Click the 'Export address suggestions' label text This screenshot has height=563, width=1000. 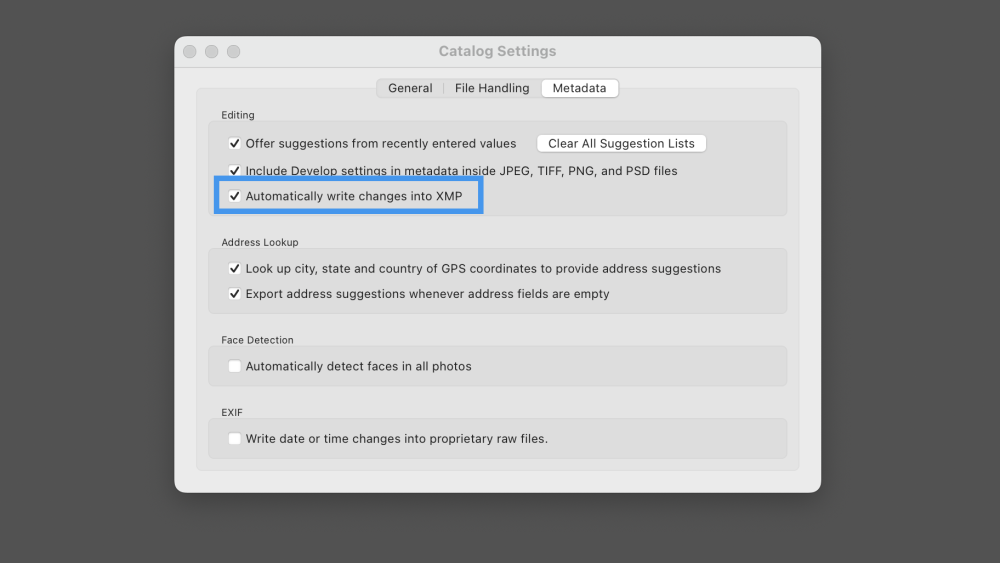click(x=427, y=294)
